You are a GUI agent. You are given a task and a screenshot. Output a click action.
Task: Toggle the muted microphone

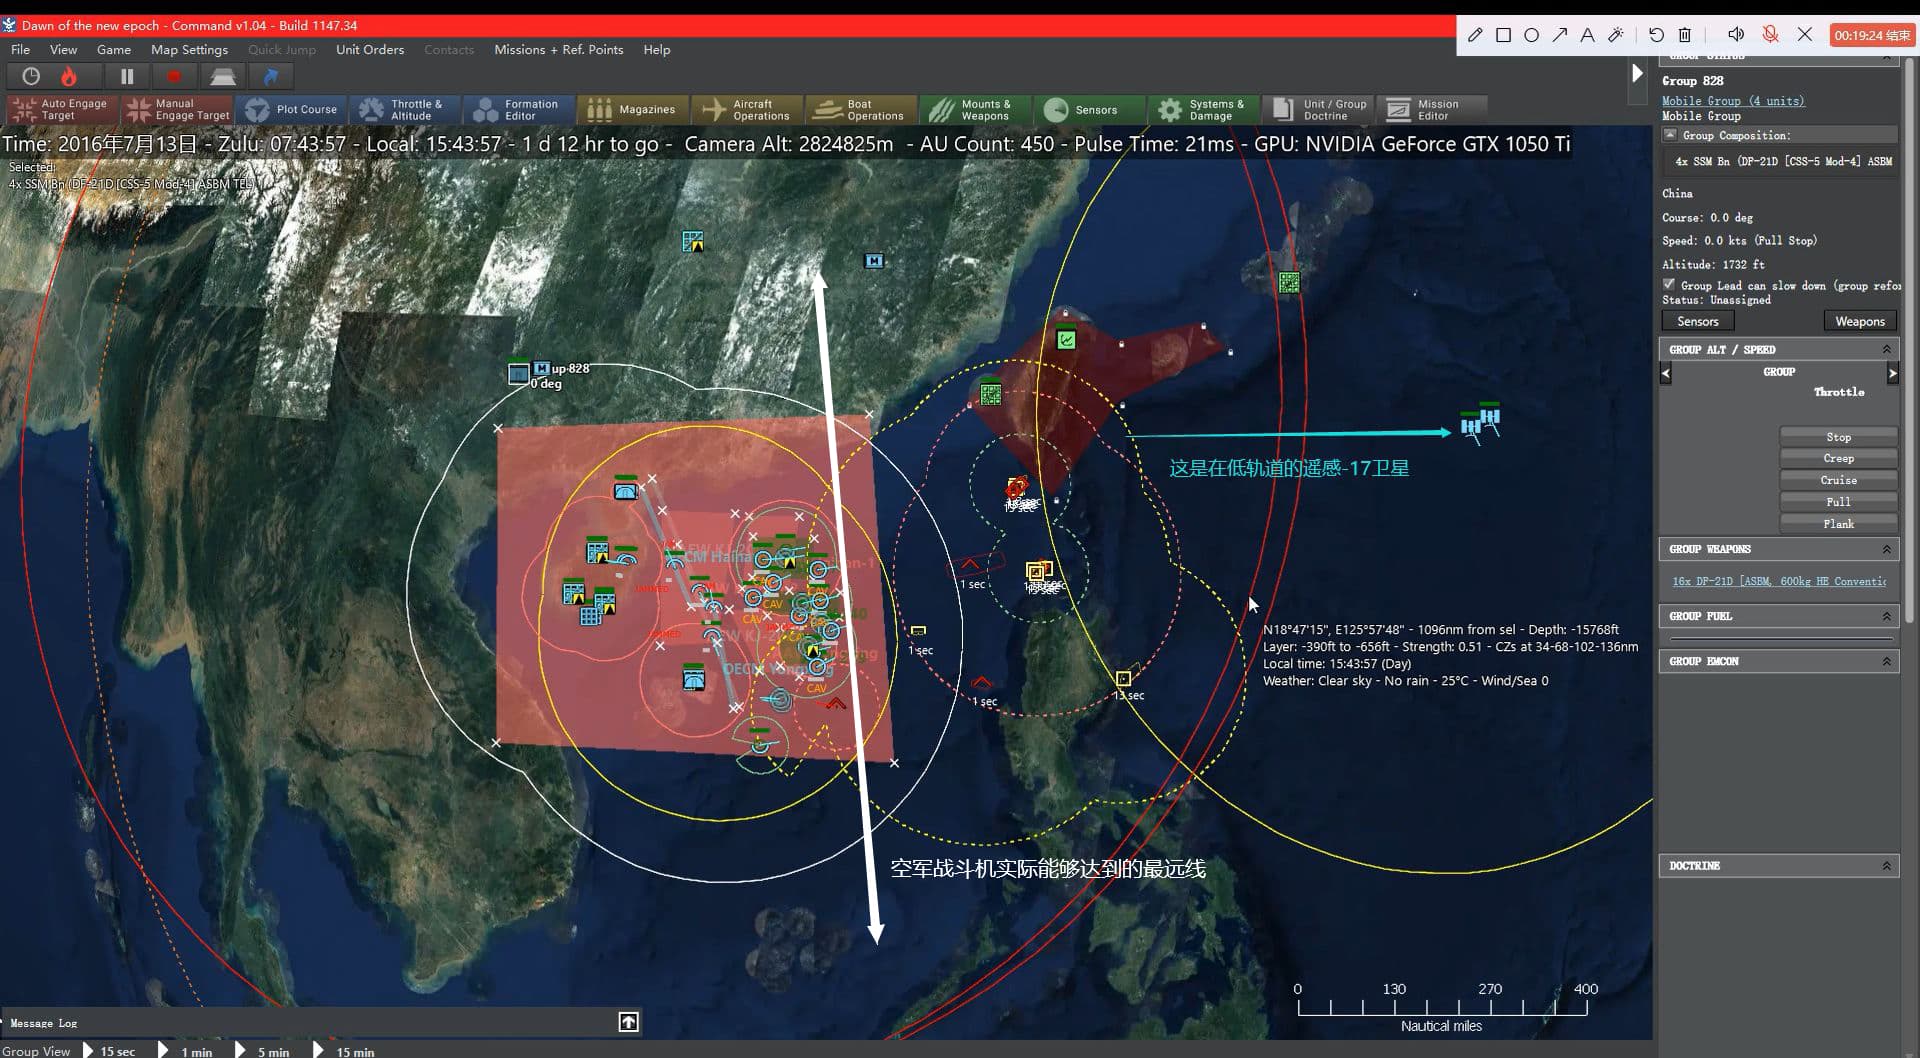click(1770, 35)
